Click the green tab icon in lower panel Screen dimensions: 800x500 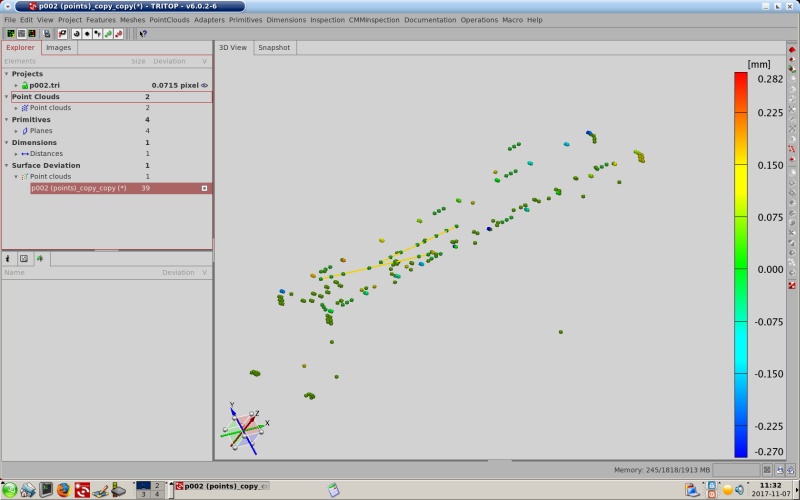(40, 258)
